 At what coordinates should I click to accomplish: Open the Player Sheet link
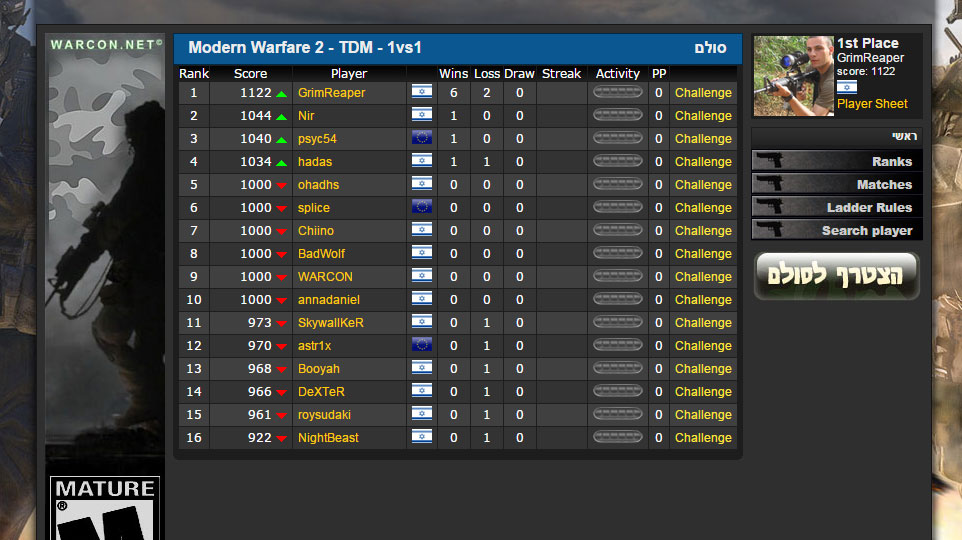pyautogui.click(x=872, y=104)
